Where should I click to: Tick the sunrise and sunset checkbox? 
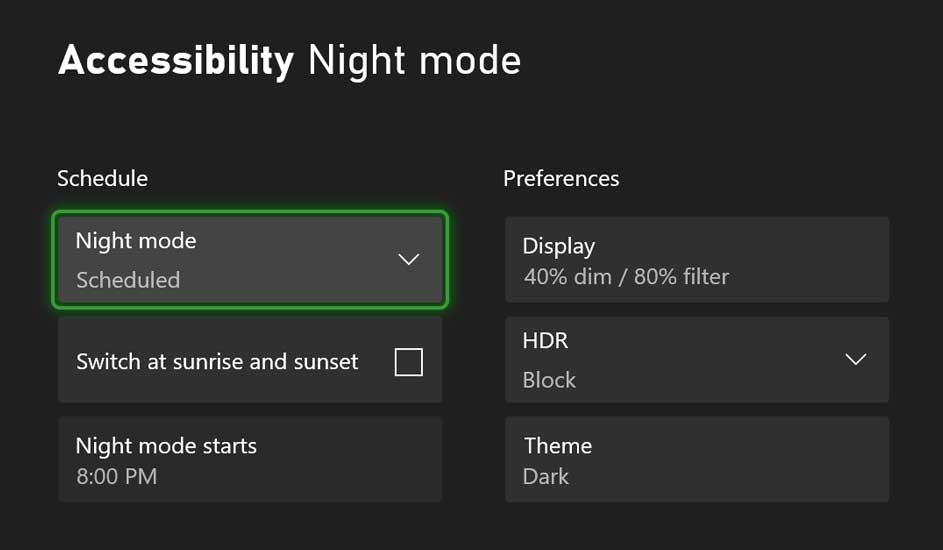tap(408, 362)
